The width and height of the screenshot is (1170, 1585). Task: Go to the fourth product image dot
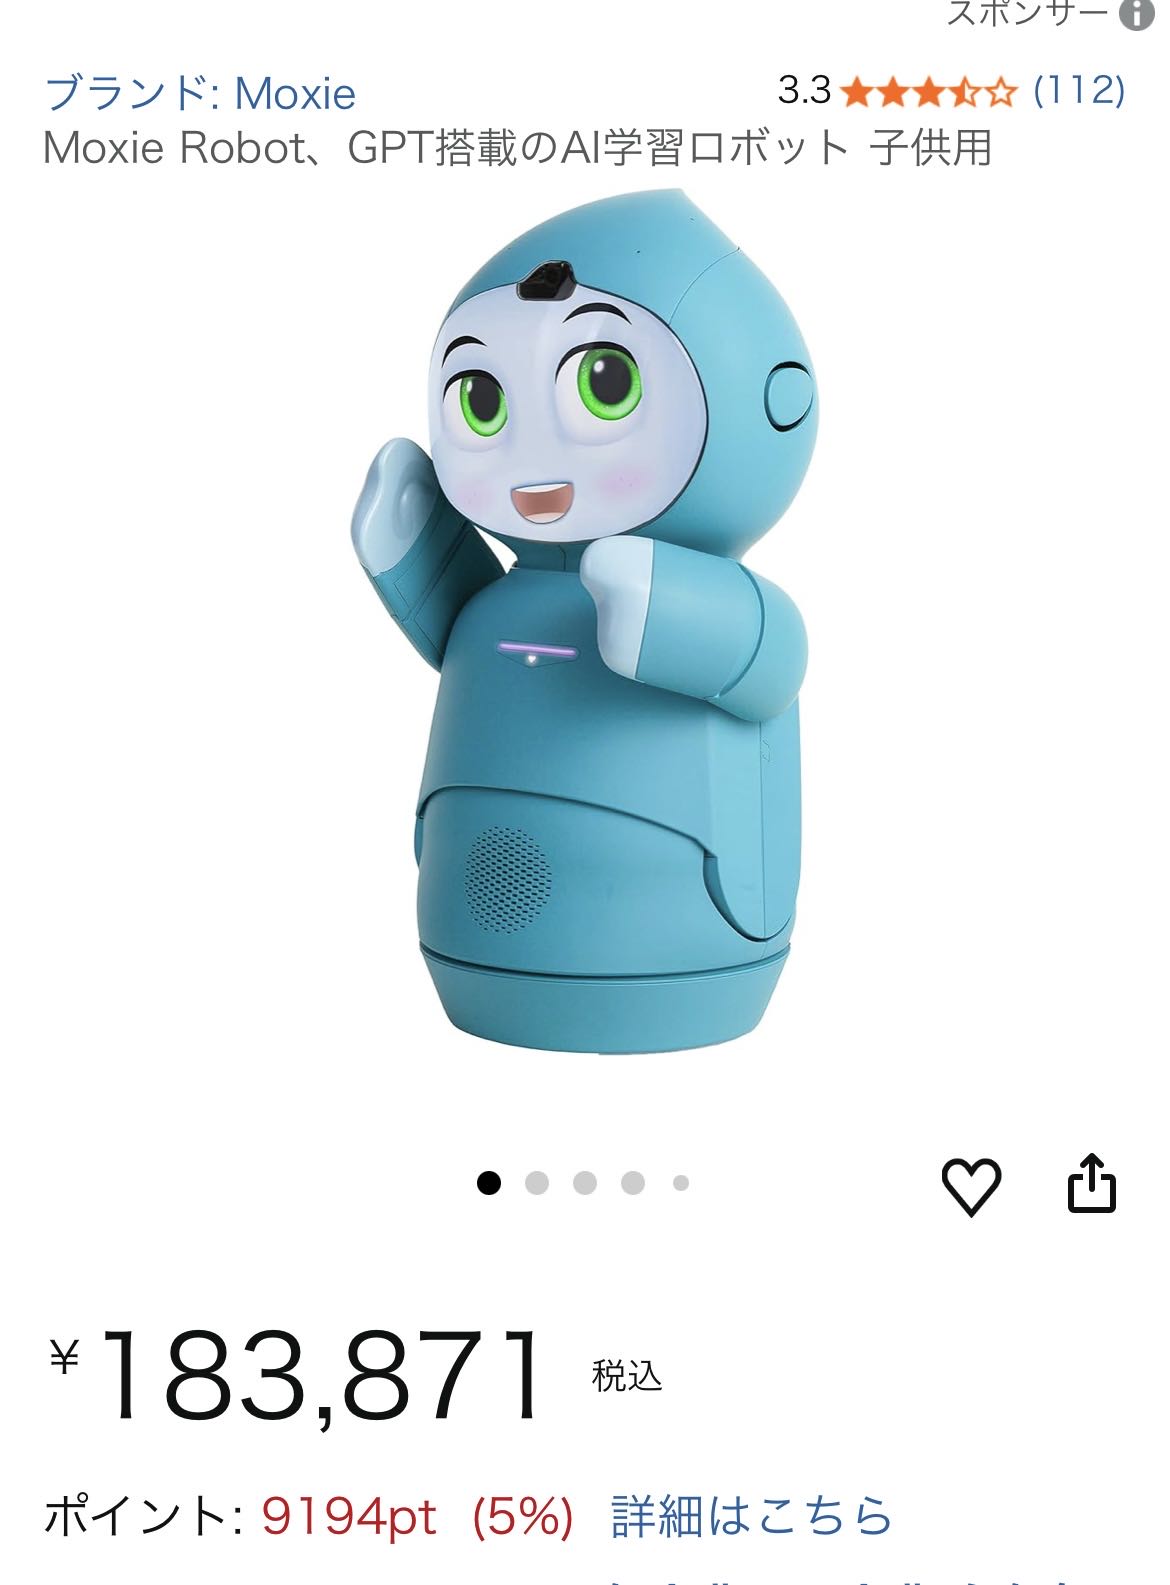(633, 1183)
